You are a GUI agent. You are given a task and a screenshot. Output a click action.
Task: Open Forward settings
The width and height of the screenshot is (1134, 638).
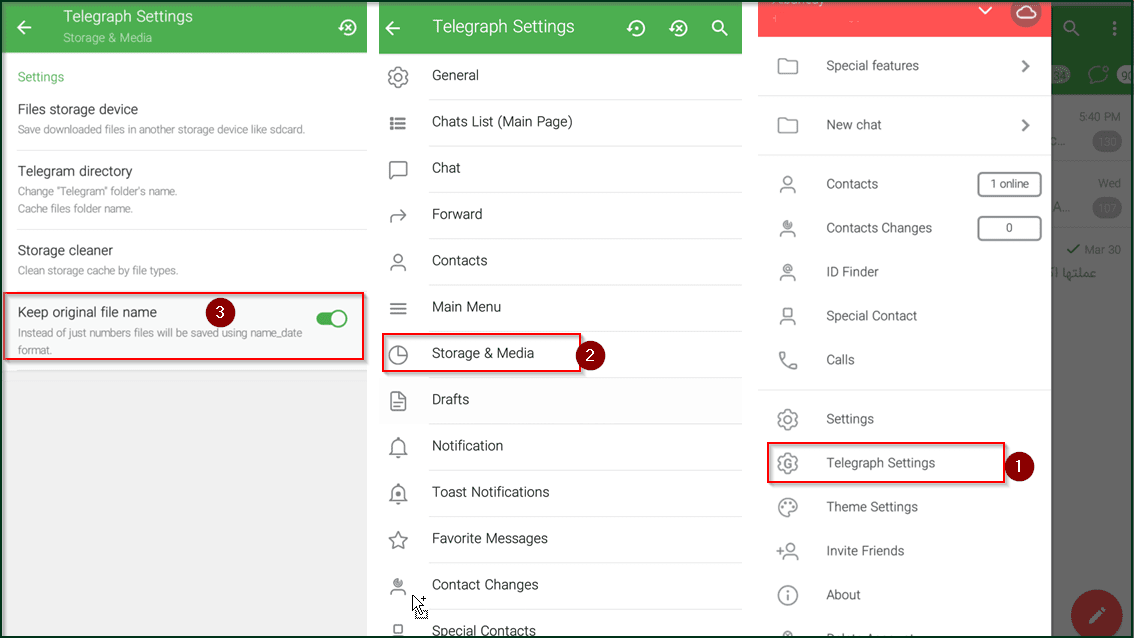(x=560, y=214)
